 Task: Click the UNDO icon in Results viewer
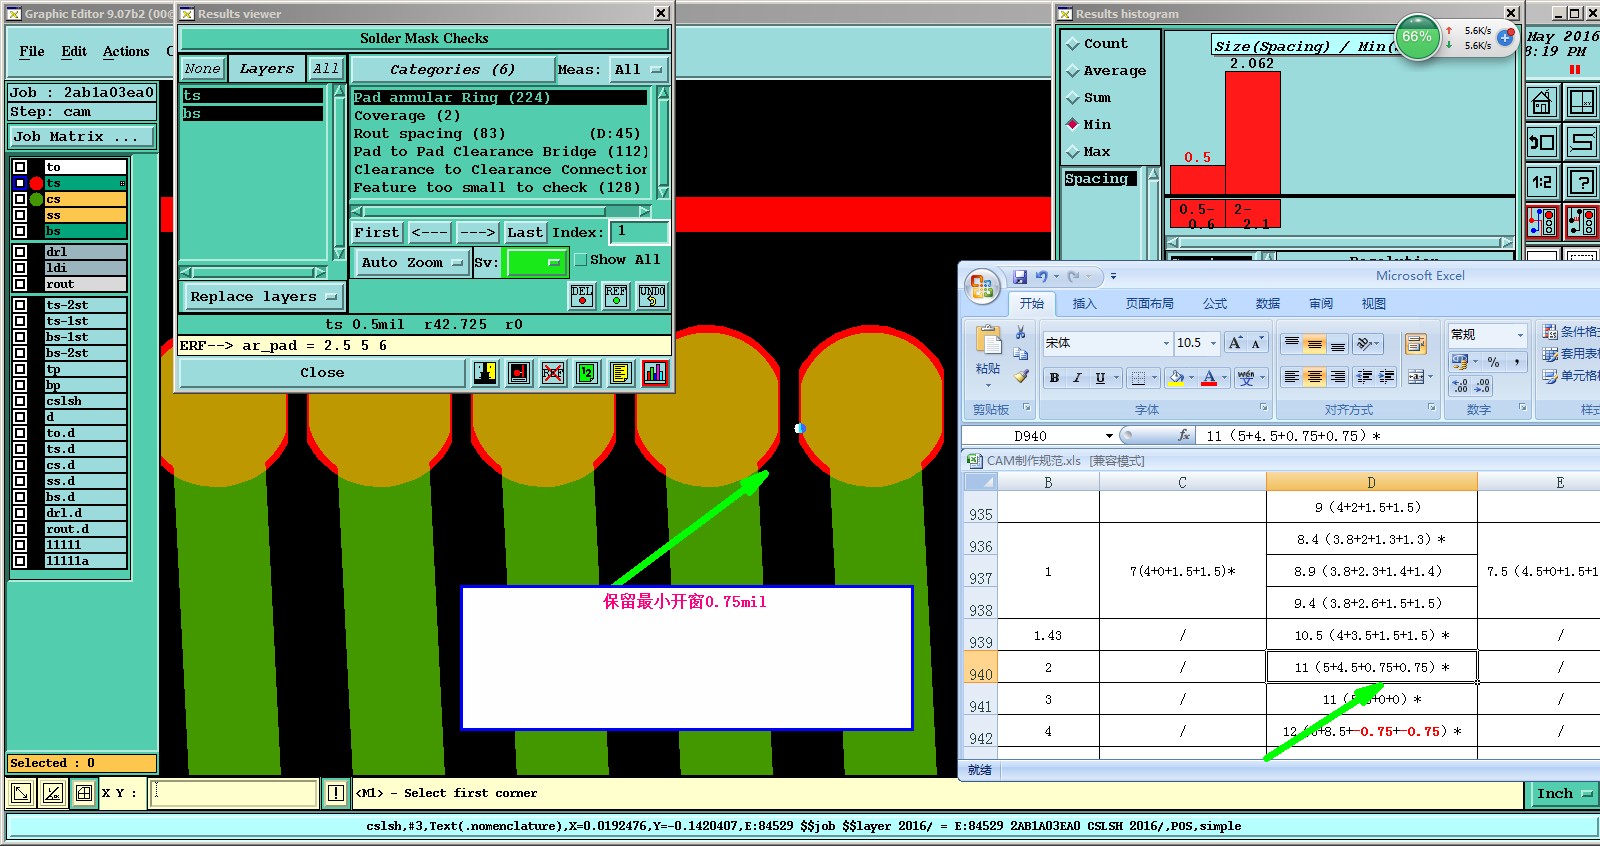tap(652, 295)
